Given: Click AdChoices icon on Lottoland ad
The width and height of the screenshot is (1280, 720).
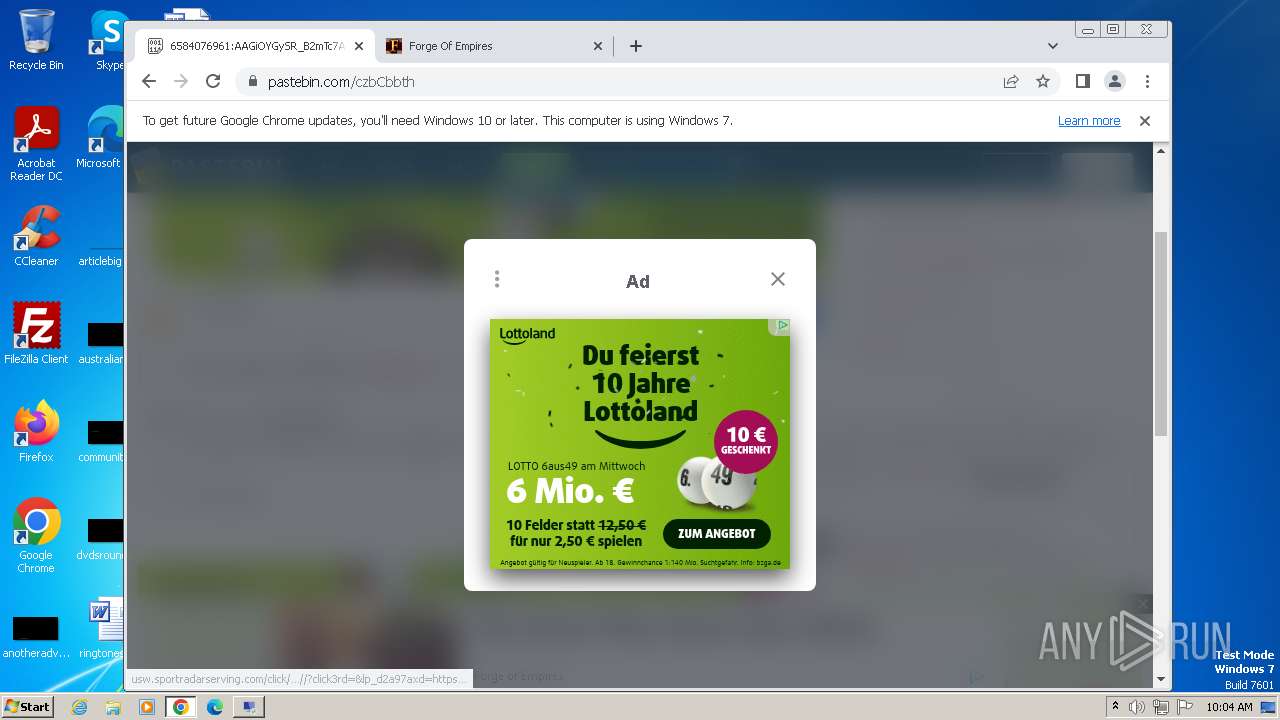Looking at the screenshot, I should [782, 326].
